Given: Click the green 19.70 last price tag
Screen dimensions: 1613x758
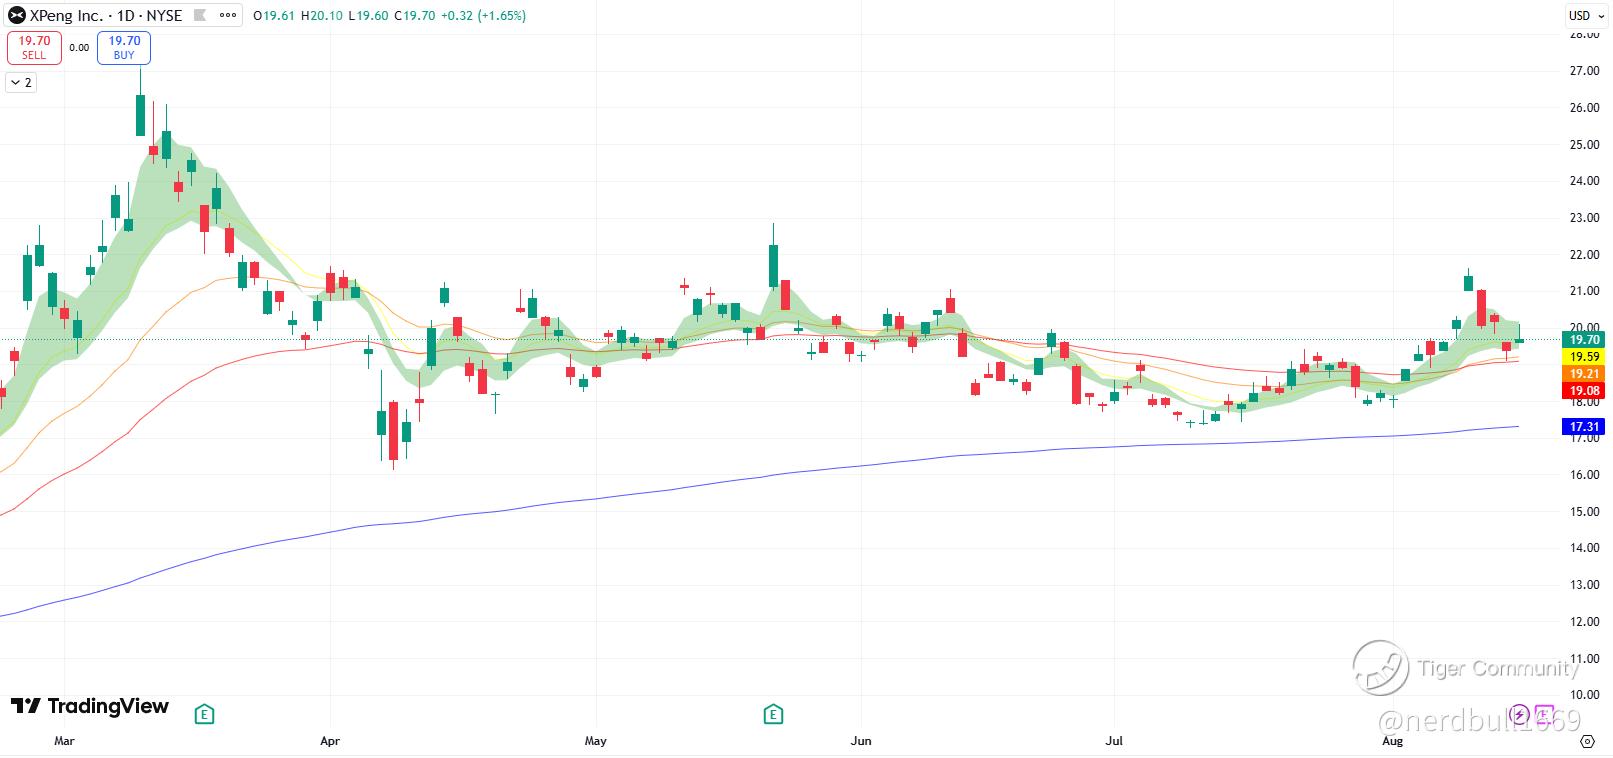Looking at the screenshot, I should pyautogui.click(x=1583, y=340).
